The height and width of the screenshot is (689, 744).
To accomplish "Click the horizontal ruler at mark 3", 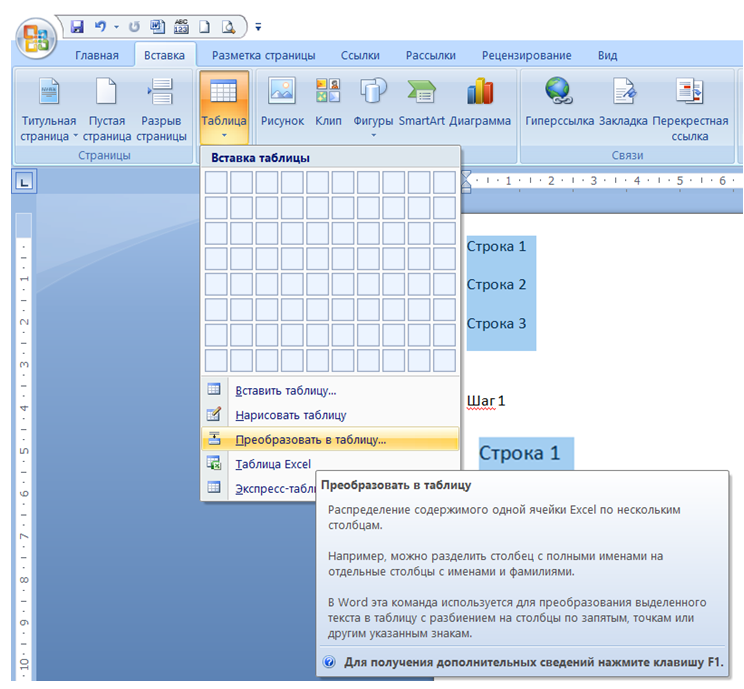I will tap(594, 180).
